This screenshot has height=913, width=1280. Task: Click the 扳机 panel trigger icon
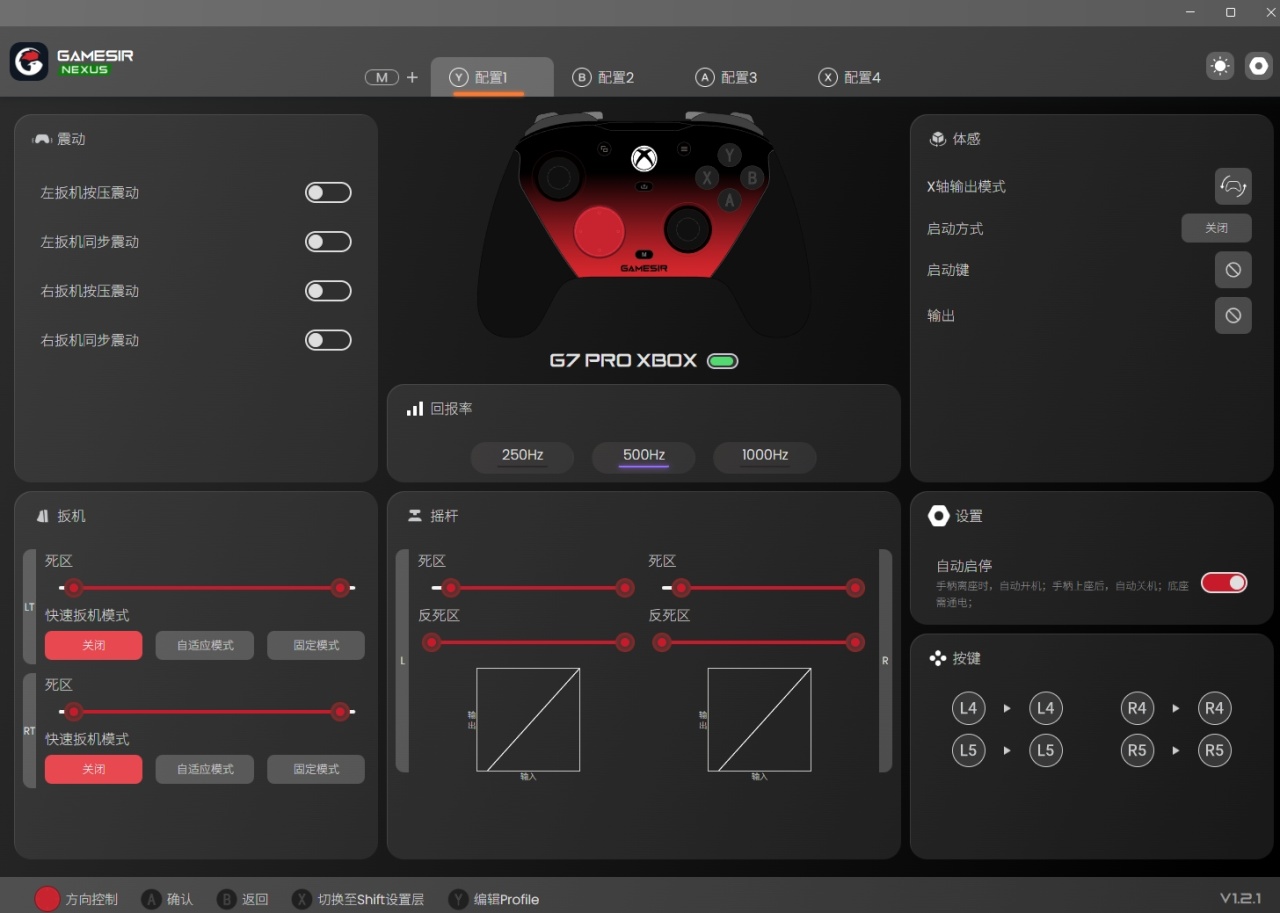43,516
